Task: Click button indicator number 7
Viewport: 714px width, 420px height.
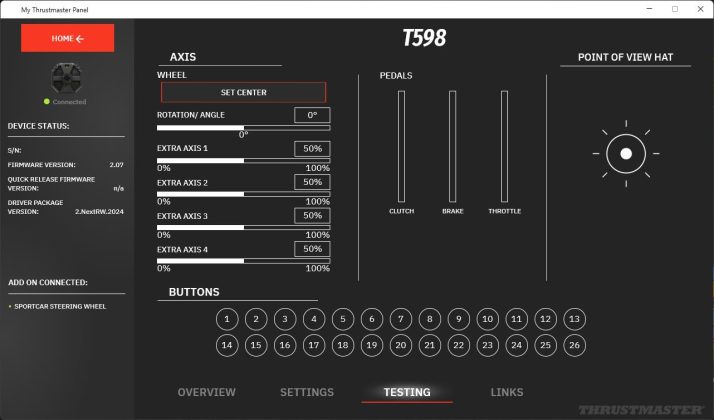Action: click(400, 320)
